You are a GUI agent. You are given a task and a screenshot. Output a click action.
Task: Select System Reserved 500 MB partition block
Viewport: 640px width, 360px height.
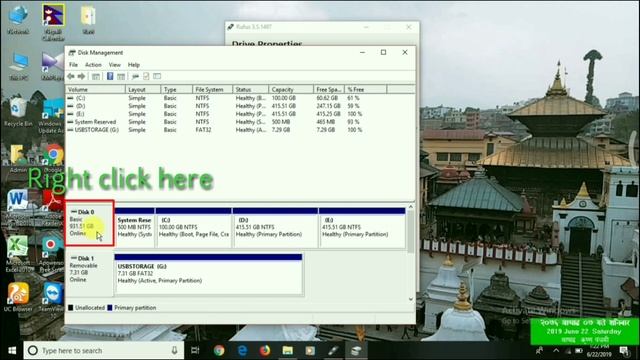coord(134,227)
